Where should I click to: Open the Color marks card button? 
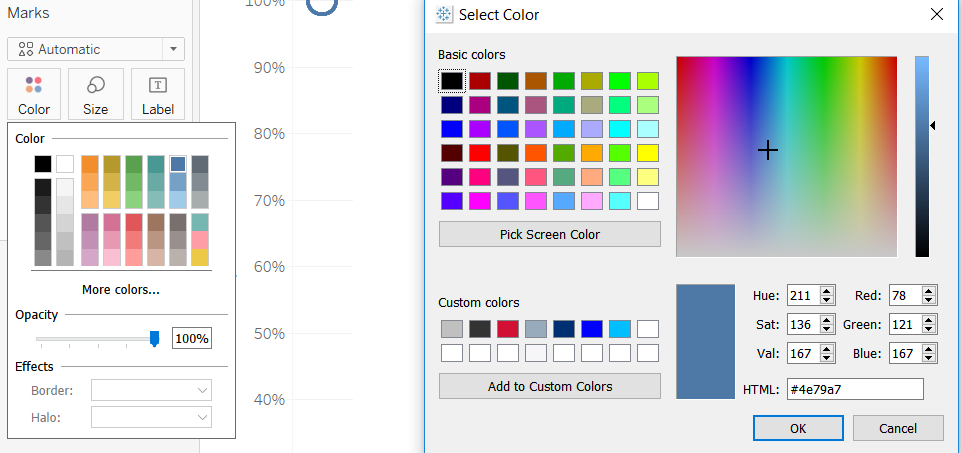[x=34, y=94]
